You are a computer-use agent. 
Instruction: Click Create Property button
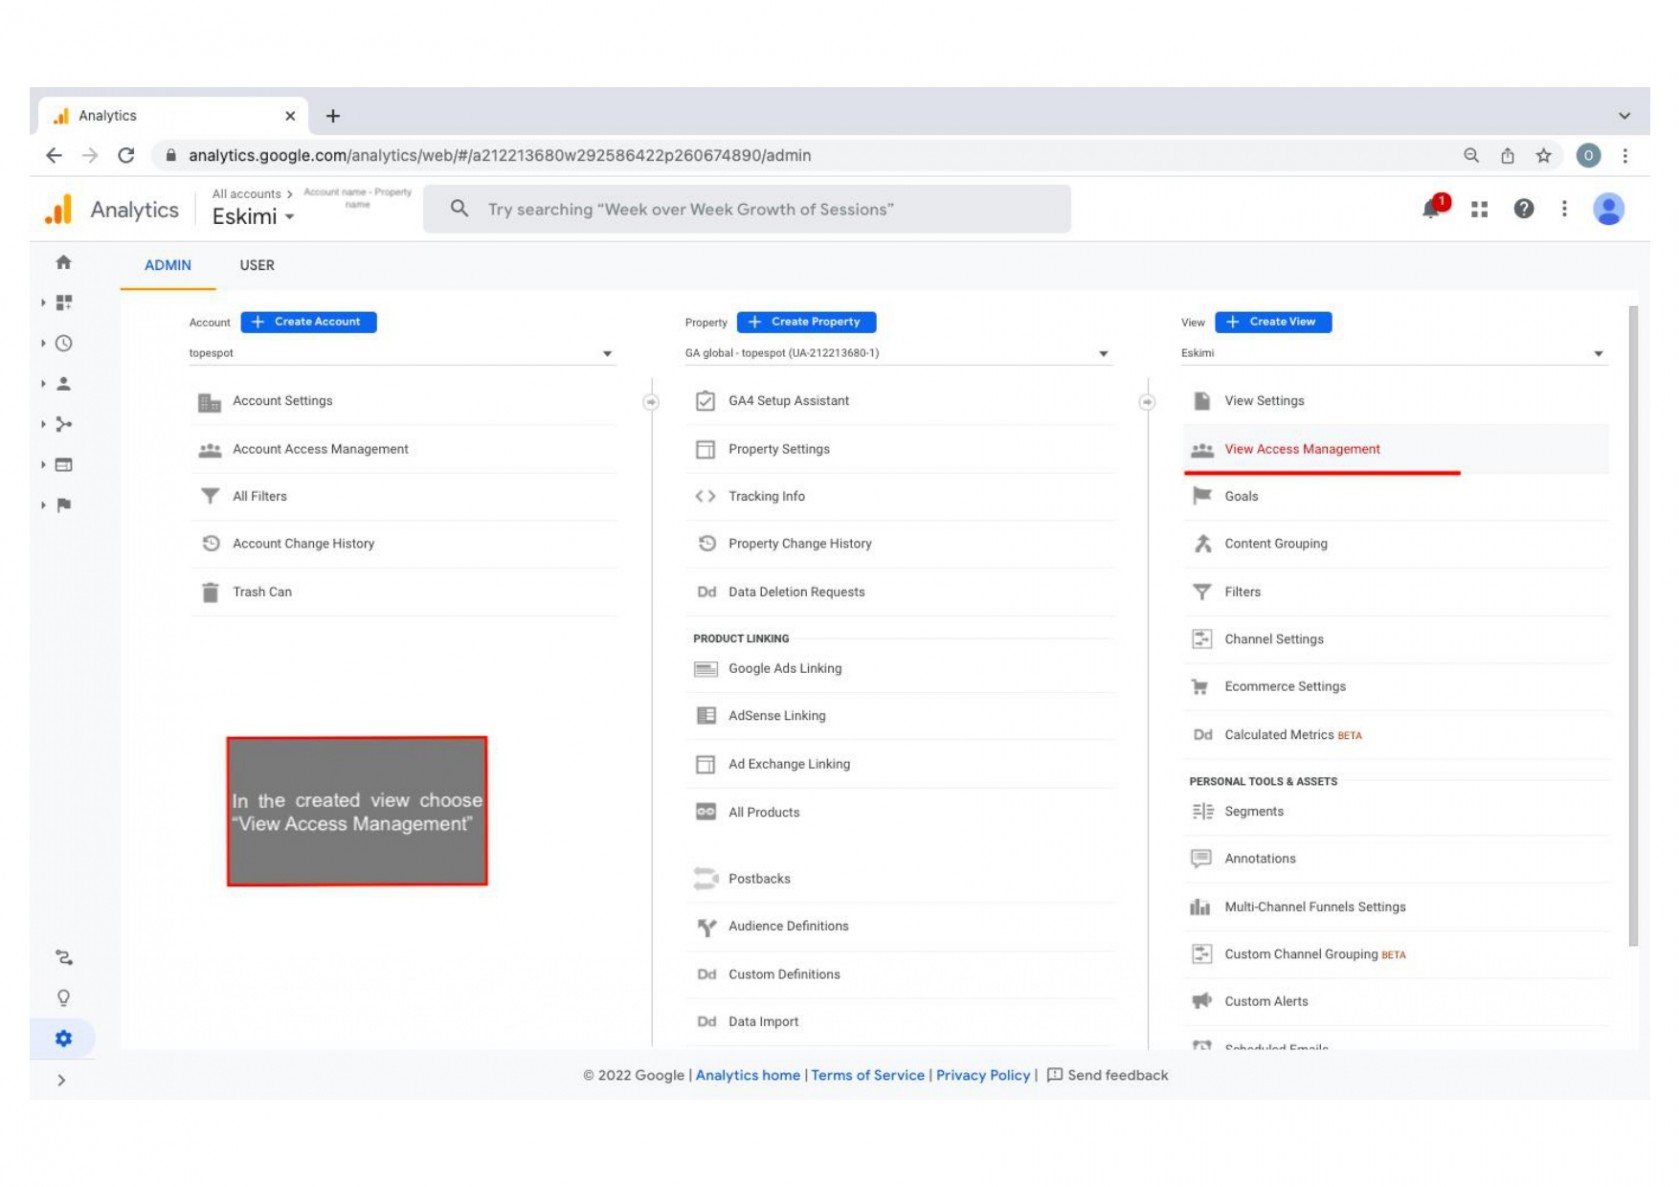[806, 322]
